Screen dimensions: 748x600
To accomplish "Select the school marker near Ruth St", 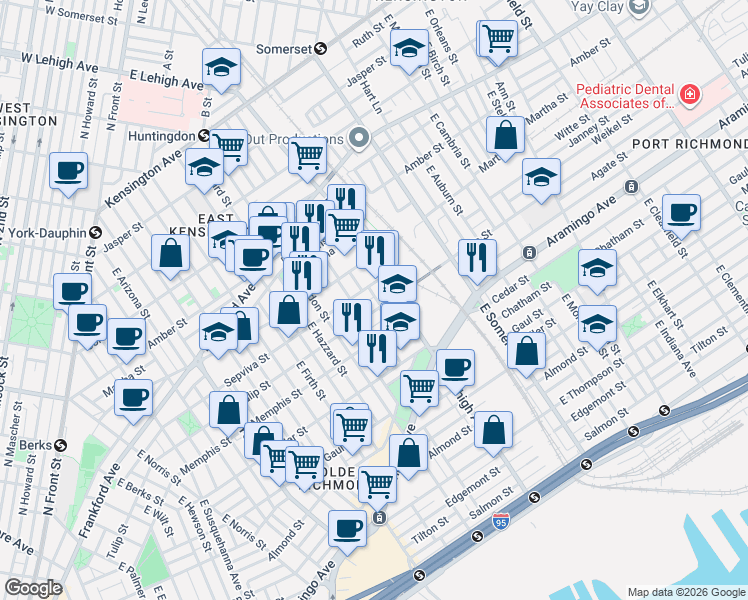I will coord(409,49).
